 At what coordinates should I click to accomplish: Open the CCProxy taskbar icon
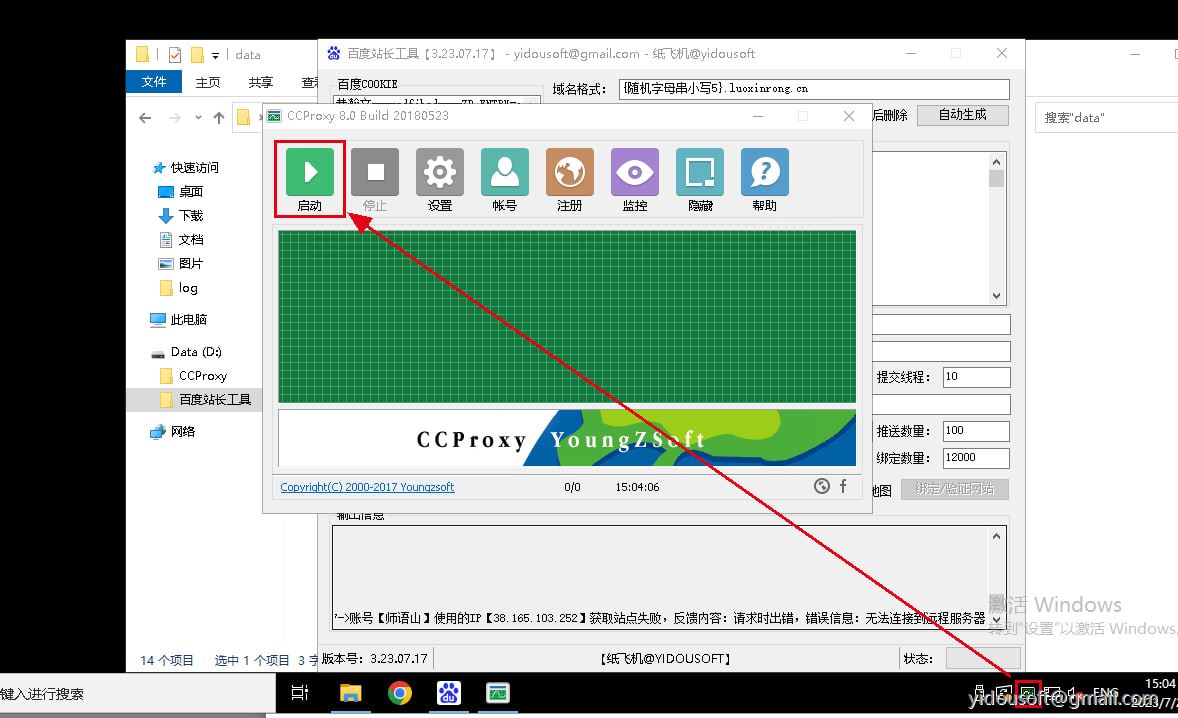click(x=497, y=692)
